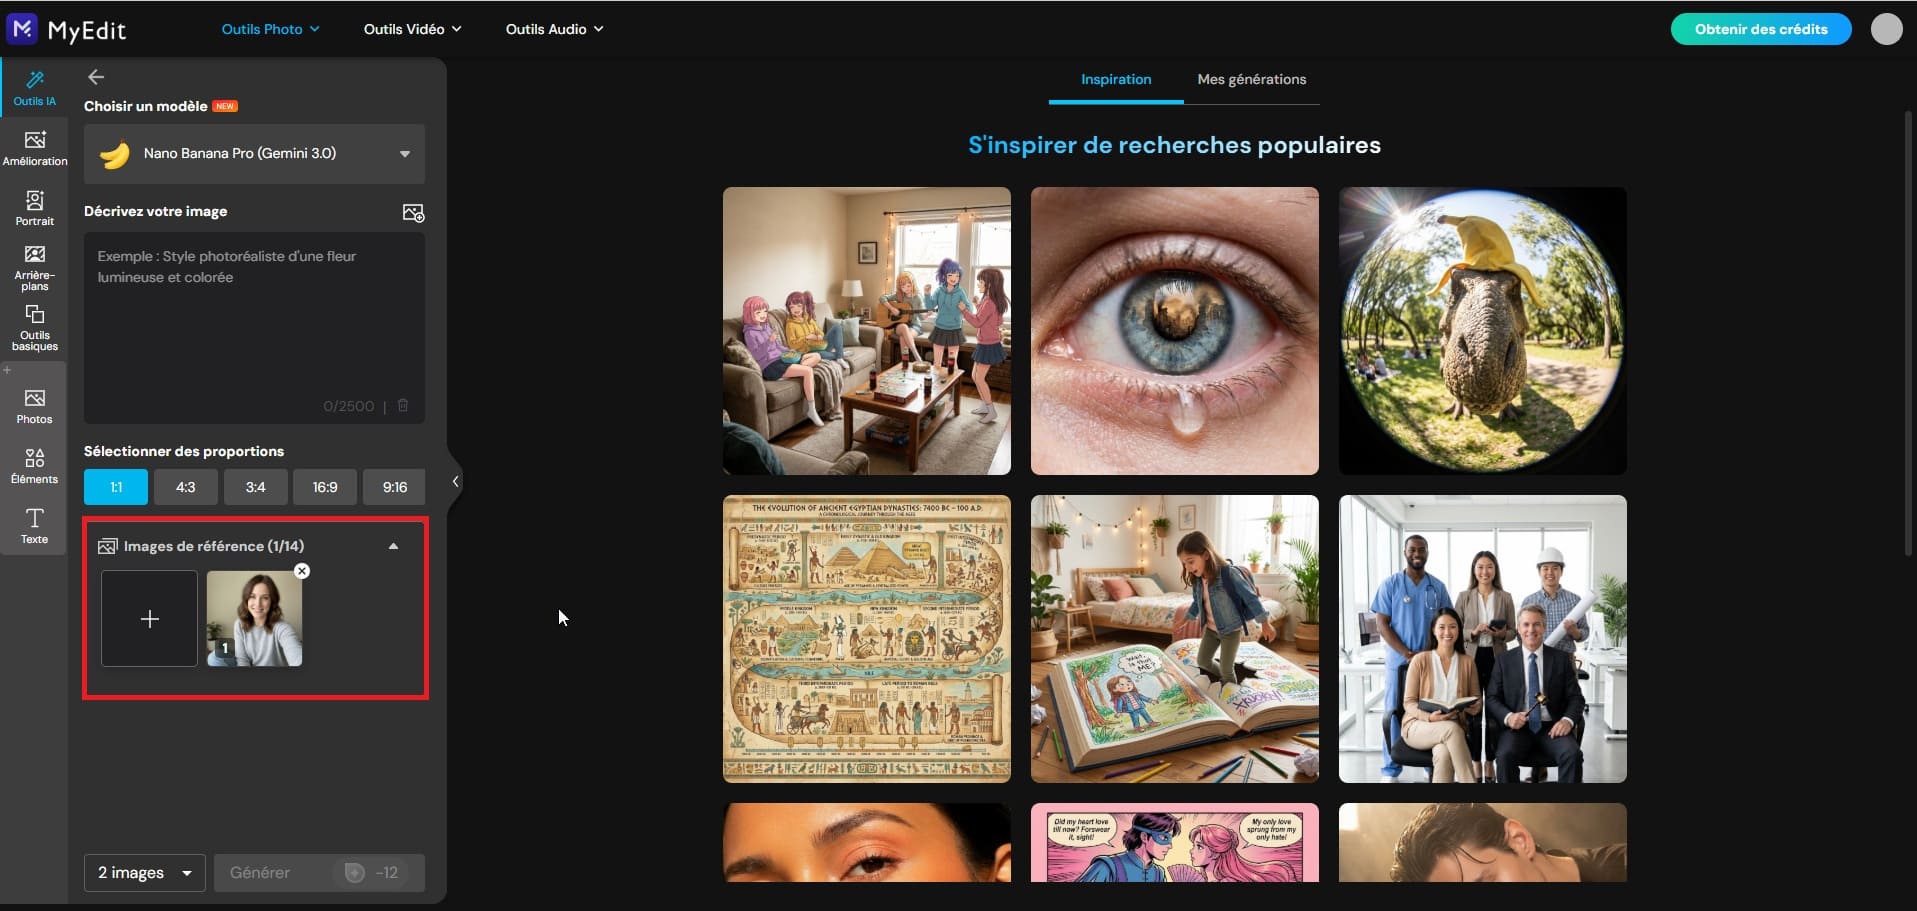Open the 2 images count dropdown

click(145, 873)
